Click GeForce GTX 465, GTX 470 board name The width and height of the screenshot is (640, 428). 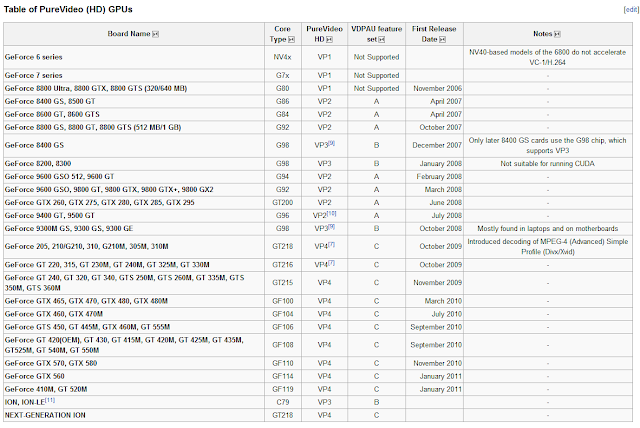pyautogui.click(x=86, y=301)
